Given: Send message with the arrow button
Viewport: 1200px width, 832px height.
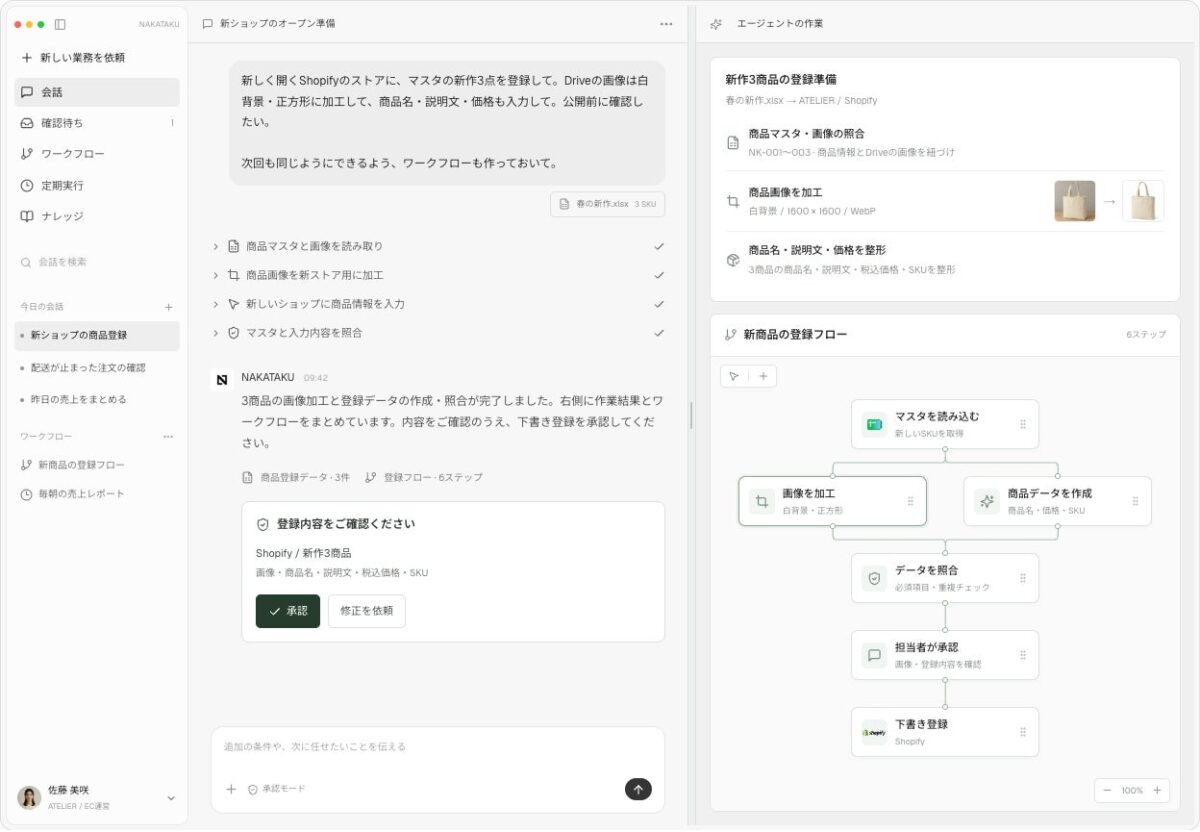Looking at the screenshot, I should 638,789.
